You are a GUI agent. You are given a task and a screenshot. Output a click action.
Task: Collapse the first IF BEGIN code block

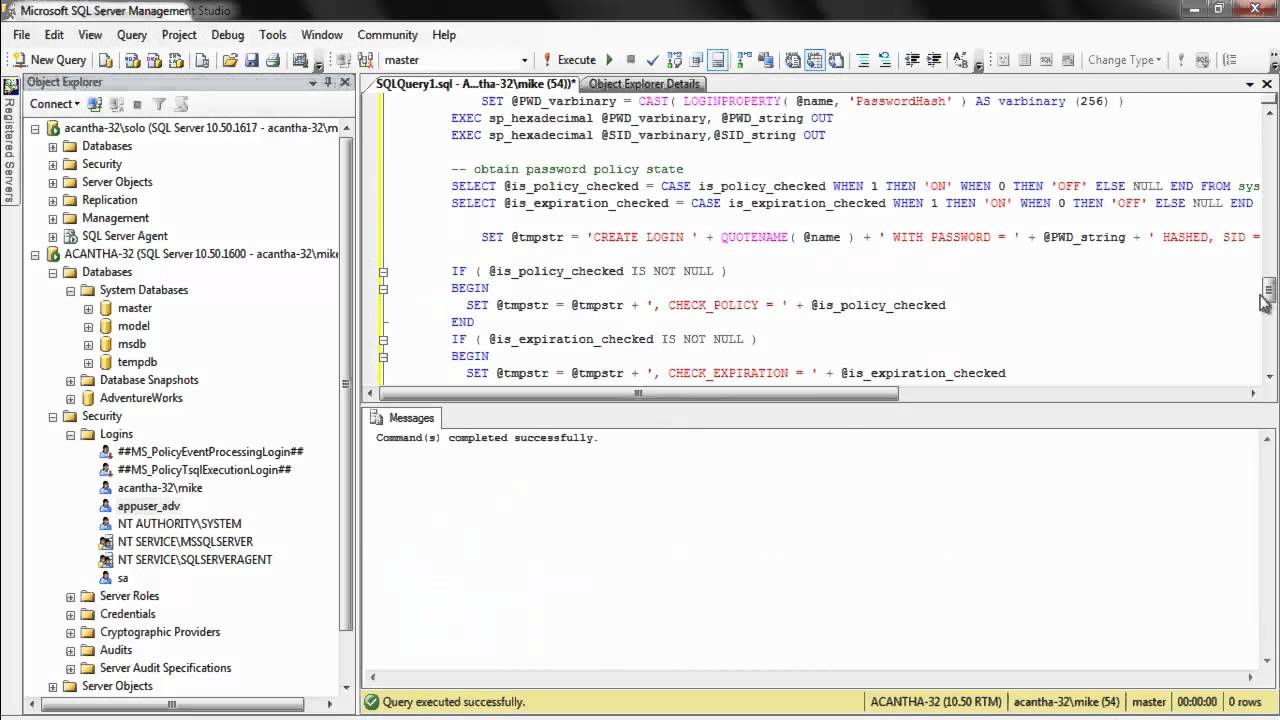click(x=383, y=271)
